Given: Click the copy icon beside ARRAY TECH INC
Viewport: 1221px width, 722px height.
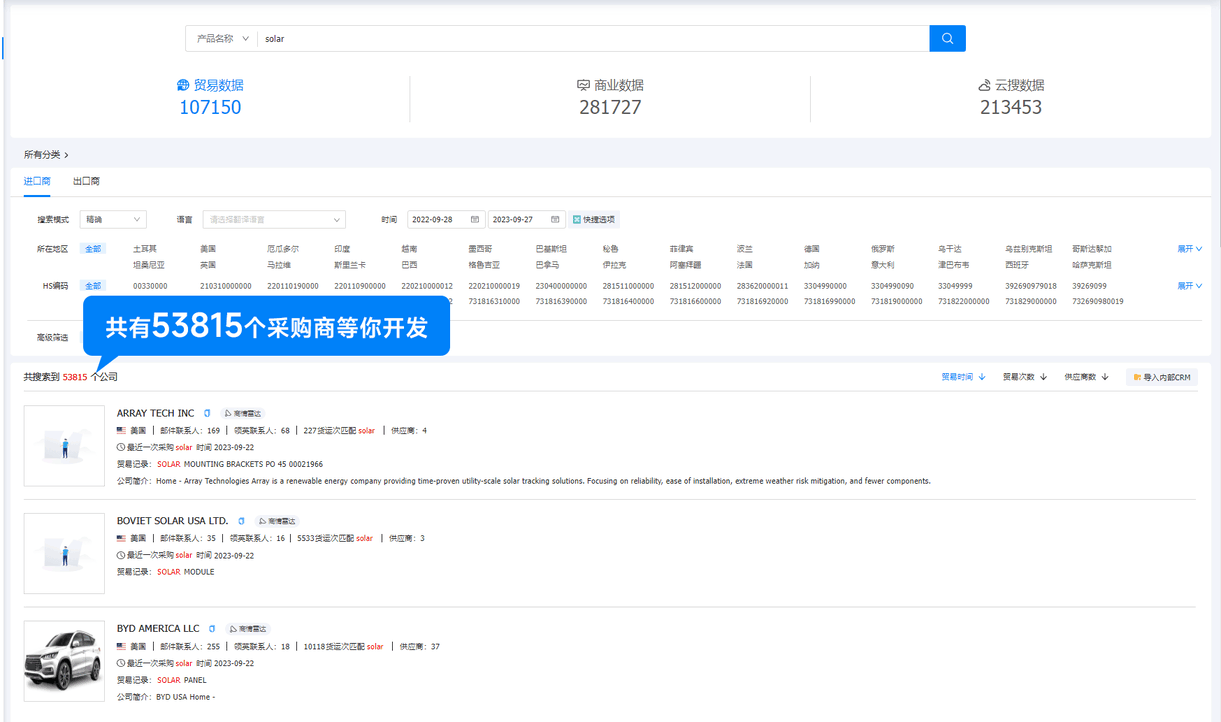Looking at the screenshot, I should coord(207,412).
